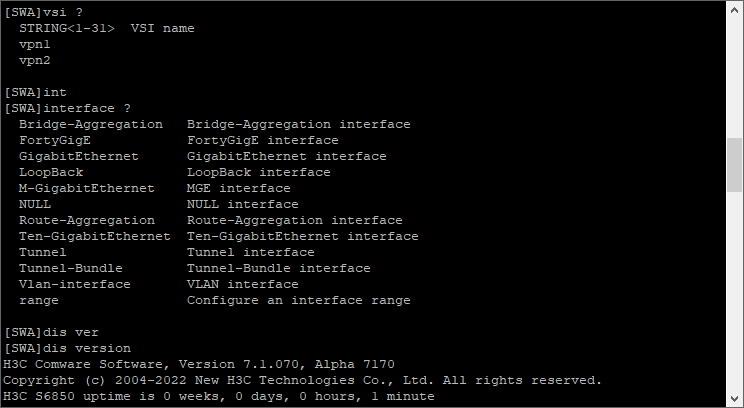The image size is (744, 408).
Task: Click the Route-Aggregation keyword in the first column
Action: click(86, 220)
